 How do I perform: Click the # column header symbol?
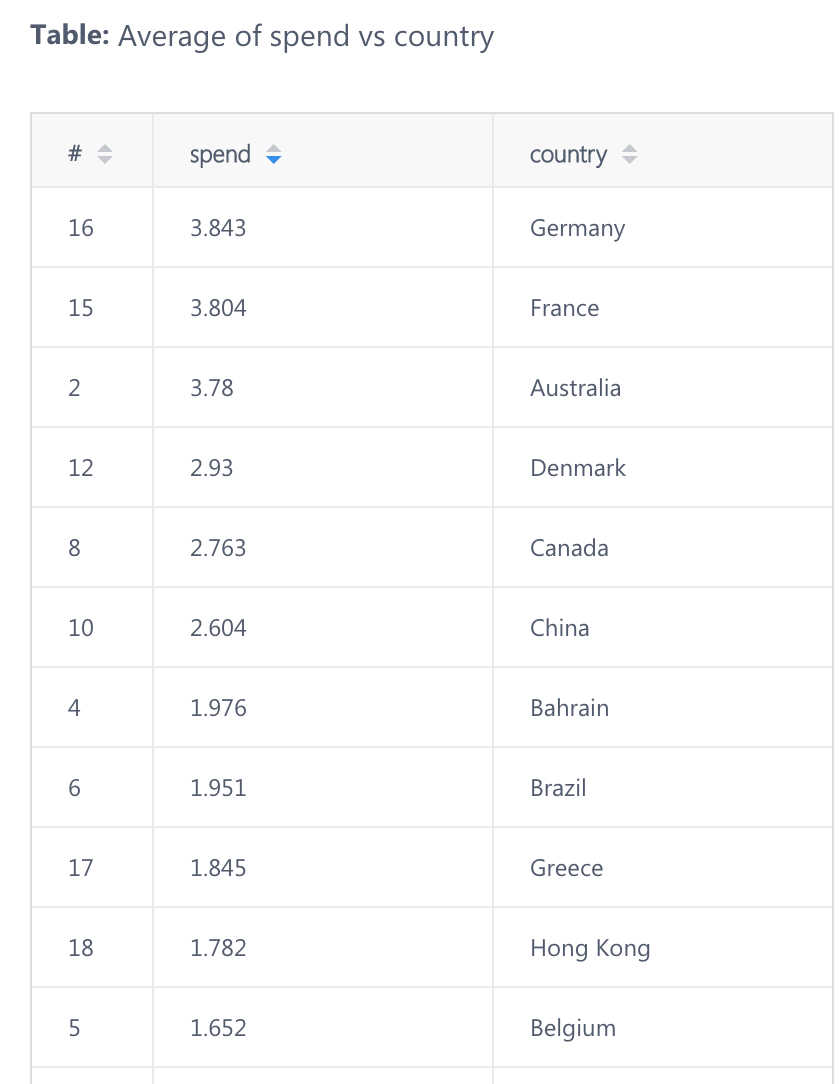click(x=75, y=155)
